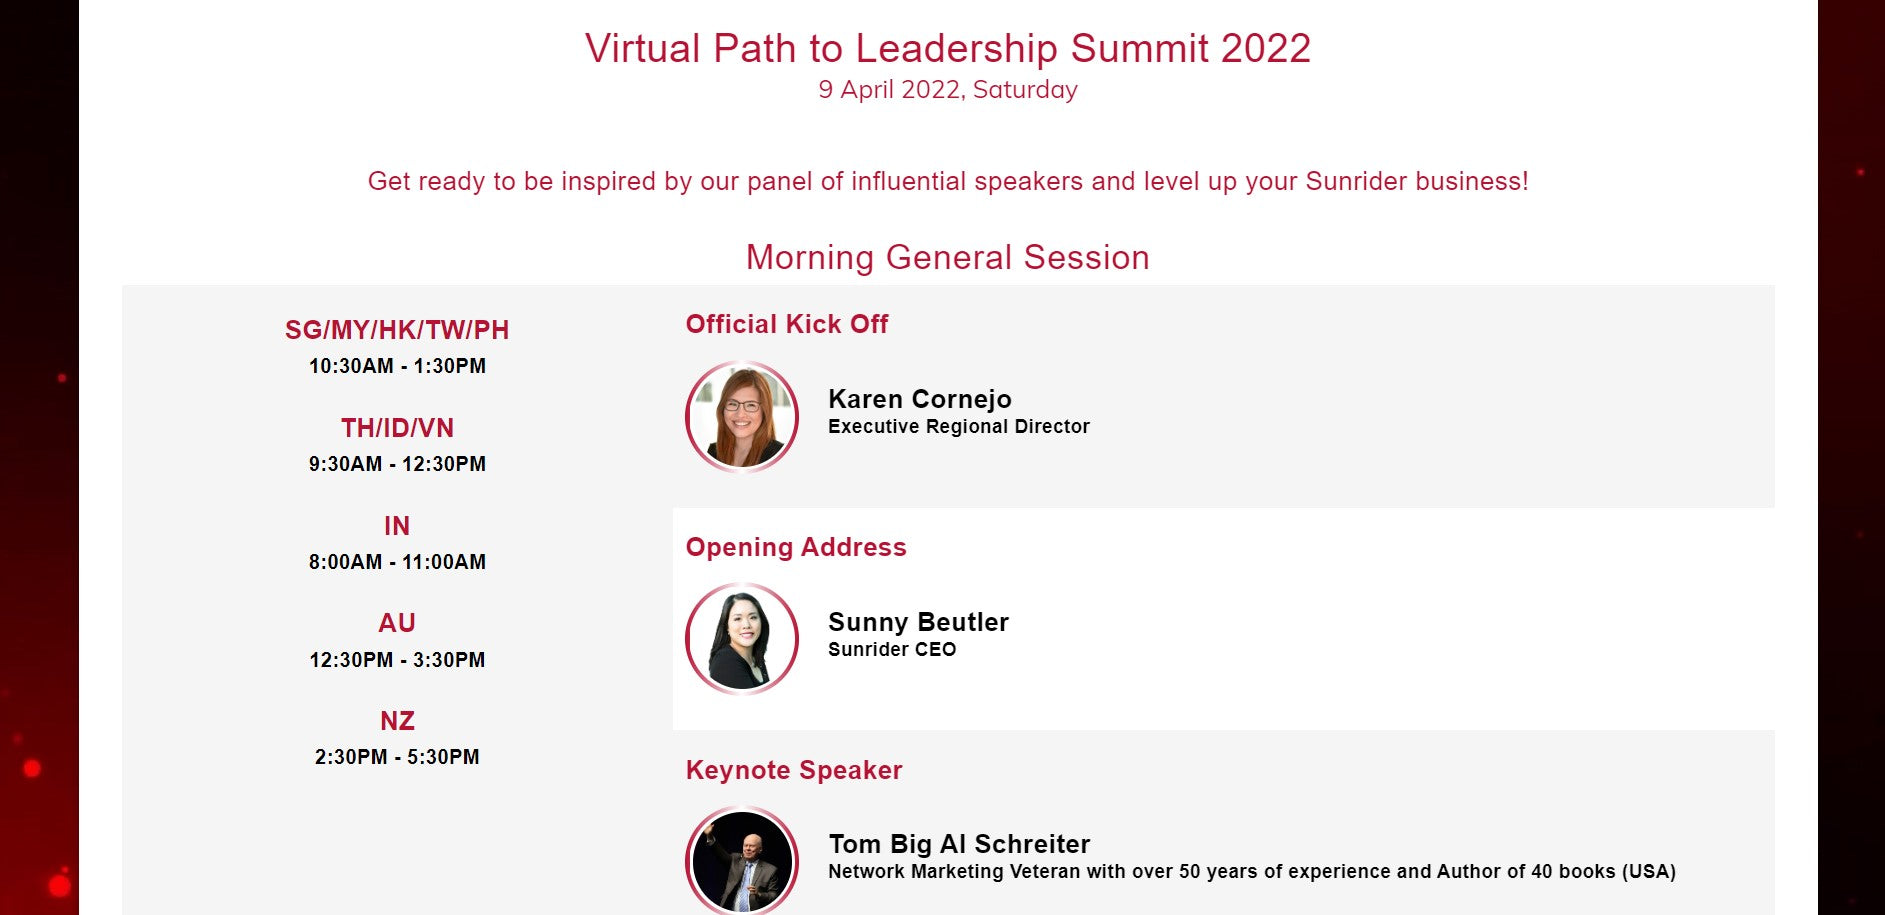Click the IN region label
This screenshot has width=1885, height=915.
[x=397, y=526]
